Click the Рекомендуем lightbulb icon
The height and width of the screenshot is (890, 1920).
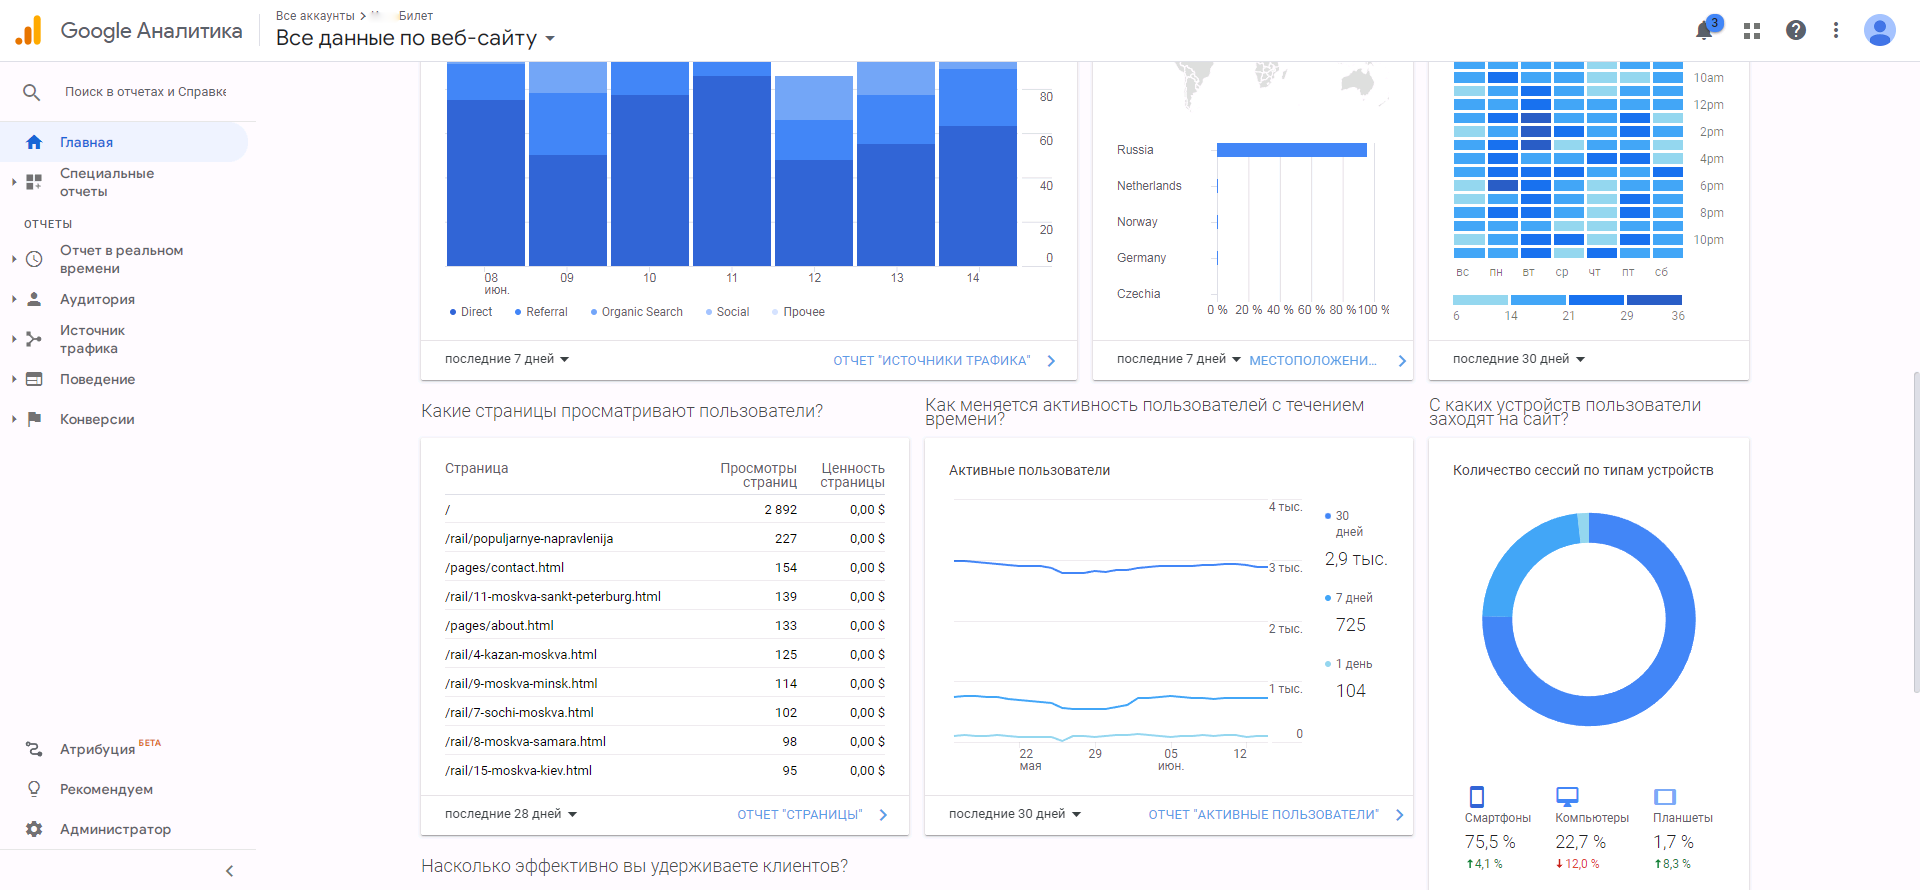point(34,789)
